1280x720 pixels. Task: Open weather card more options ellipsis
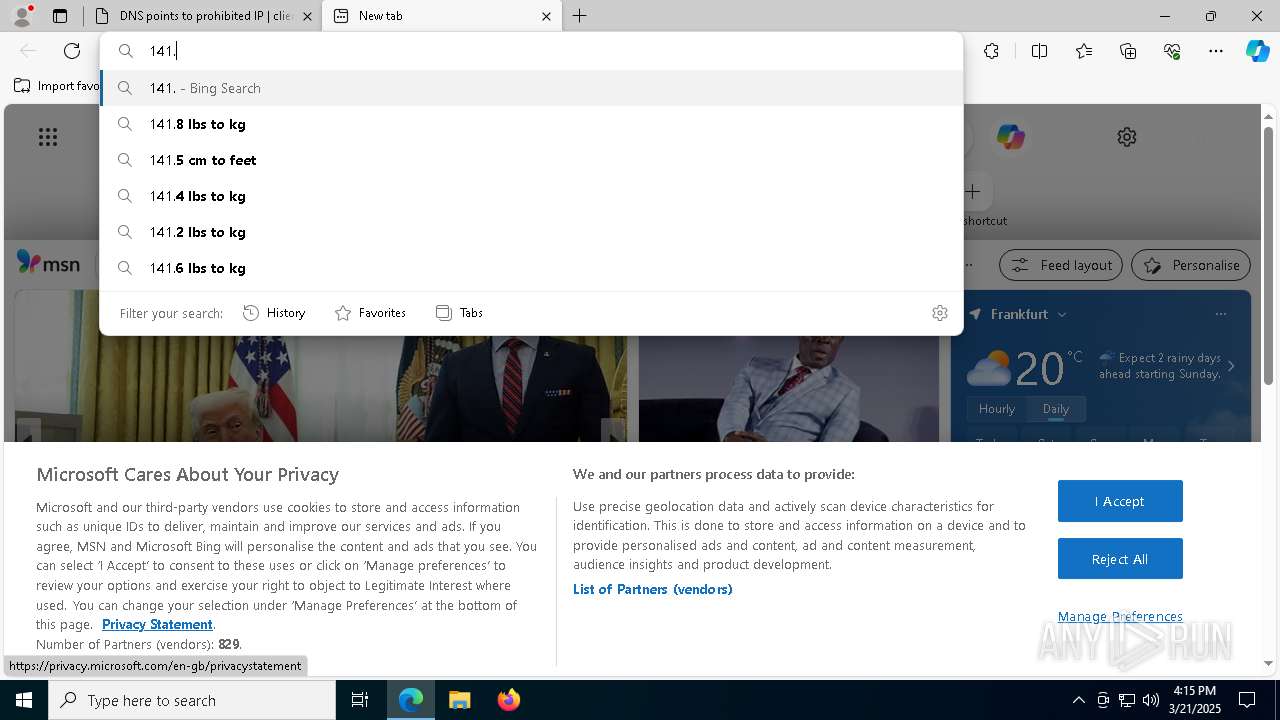pos(1221,314)
